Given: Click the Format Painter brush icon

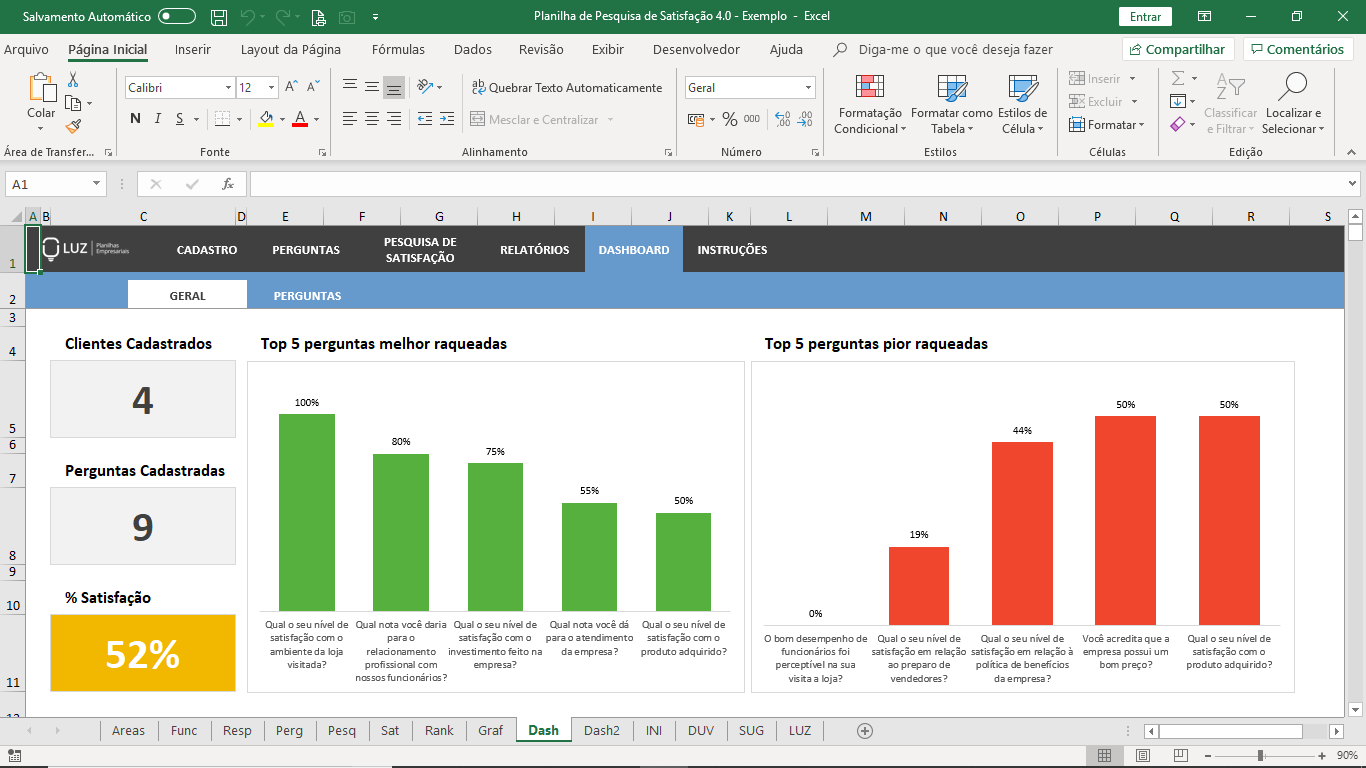Looking at the screenshot, I should pyautogui.click(x=73, y=126).
